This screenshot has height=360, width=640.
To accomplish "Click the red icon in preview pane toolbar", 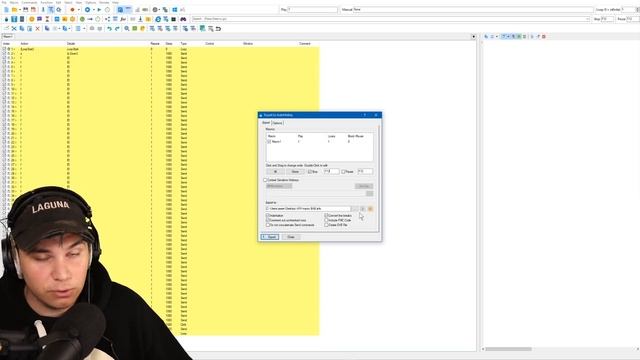I will click(x=544, y=37).
